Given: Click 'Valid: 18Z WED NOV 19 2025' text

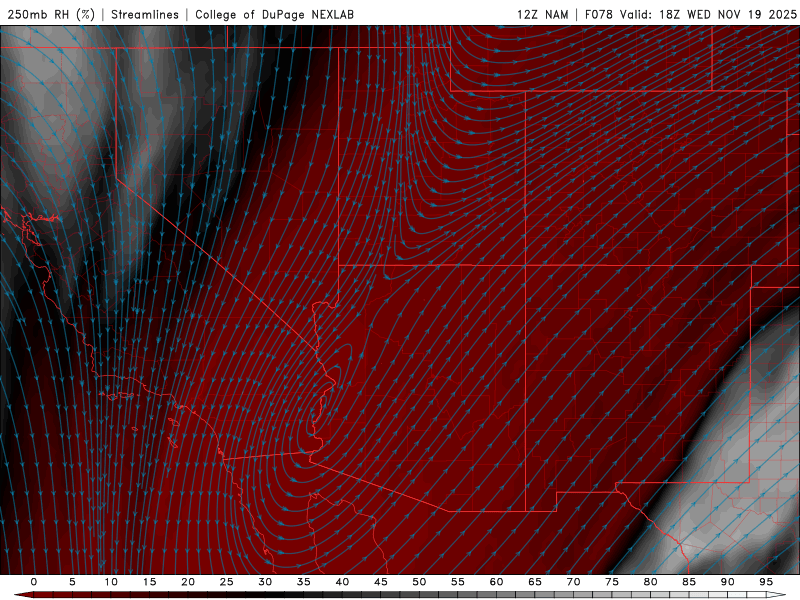Looking at the screenshot, I should coord(708,14).
